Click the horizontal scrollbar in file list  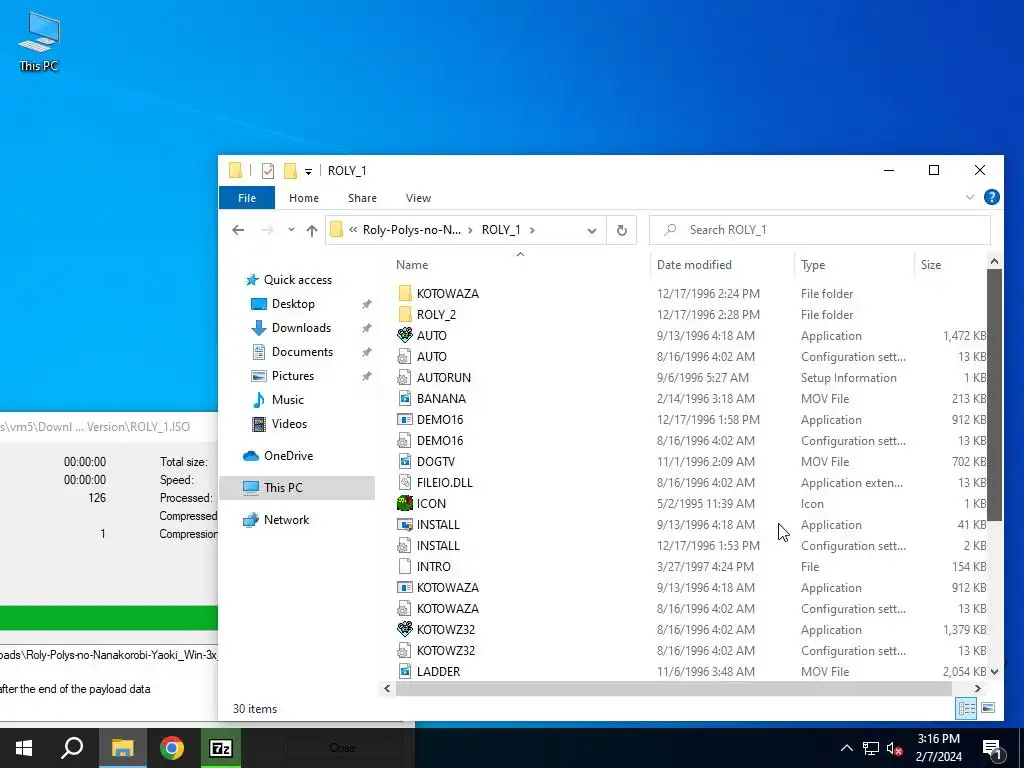point(673,688)
